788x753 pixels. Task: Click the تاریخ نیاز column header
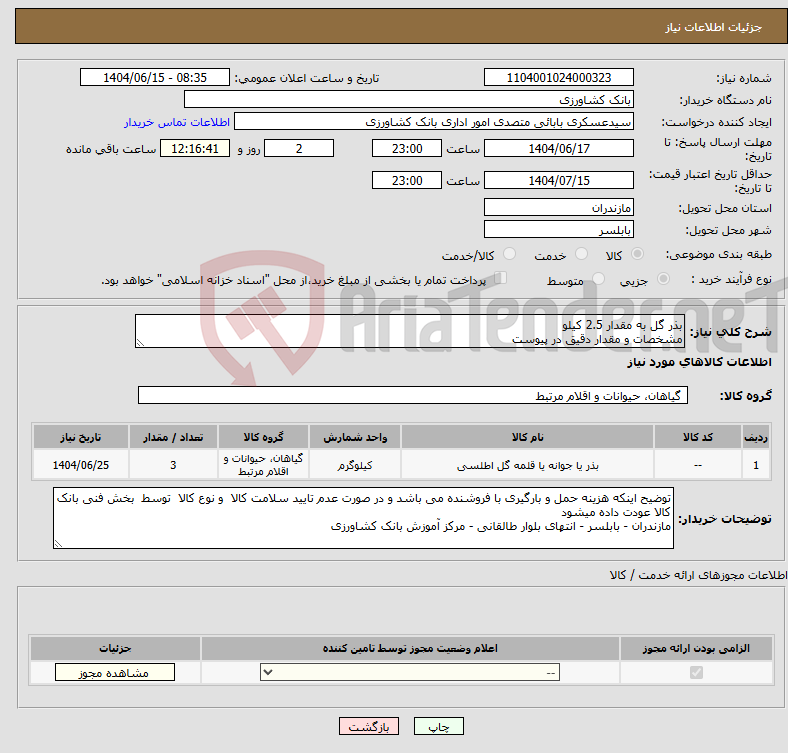click(81, 437)
